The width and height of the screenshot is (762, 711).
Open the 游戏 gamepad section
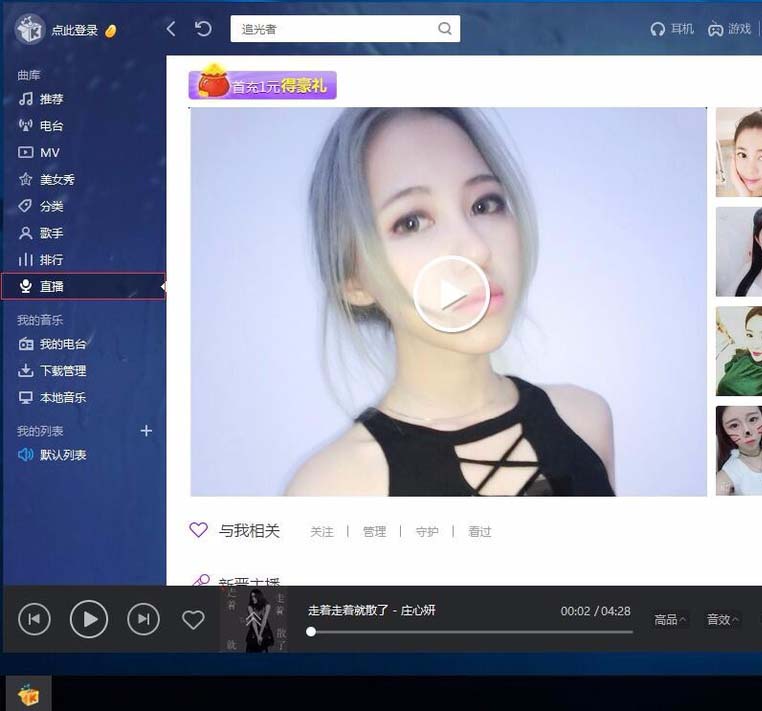tap(729, 29)
